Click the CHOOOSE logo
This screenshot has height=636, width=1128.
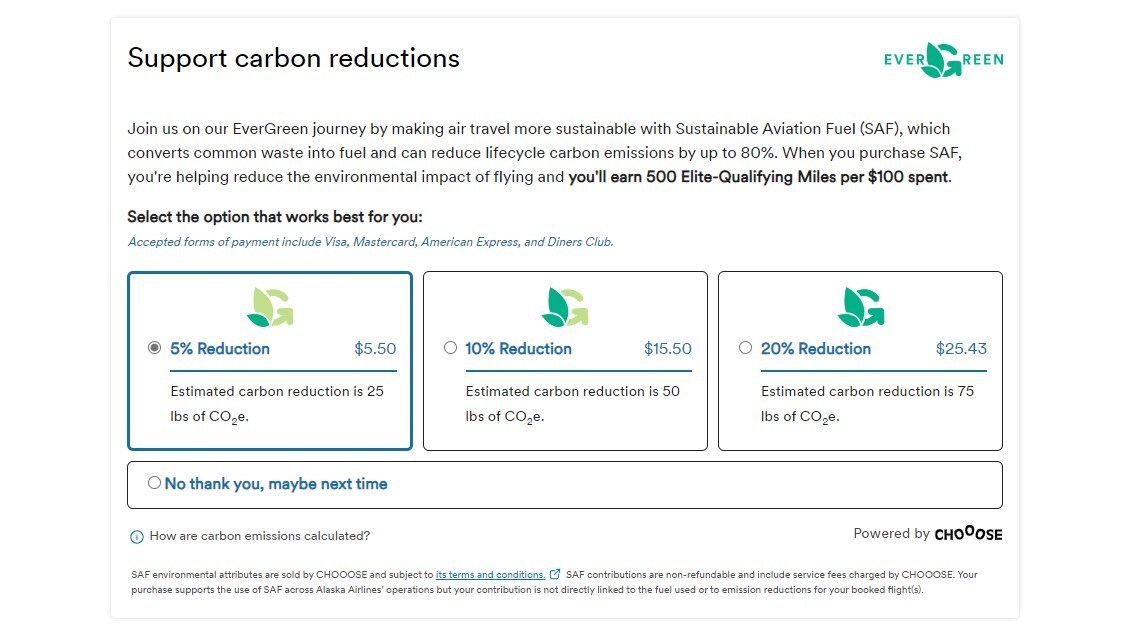(x=968, y=534)
